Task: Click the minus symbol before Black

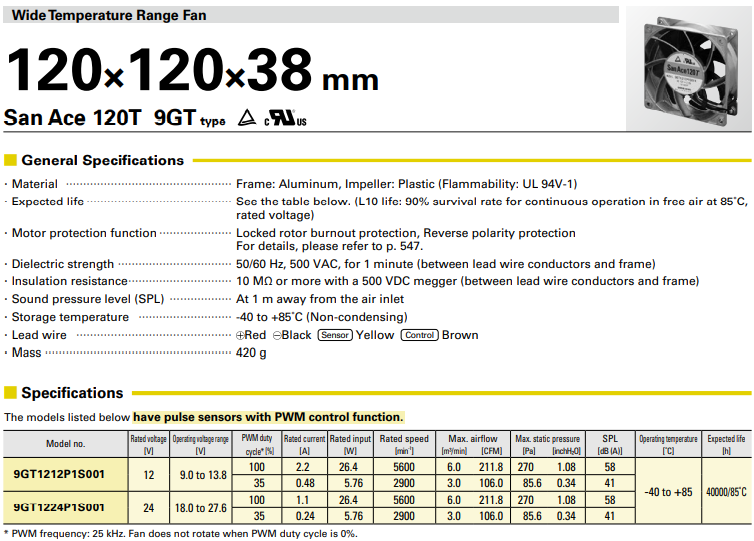Action: coord(275,335)
